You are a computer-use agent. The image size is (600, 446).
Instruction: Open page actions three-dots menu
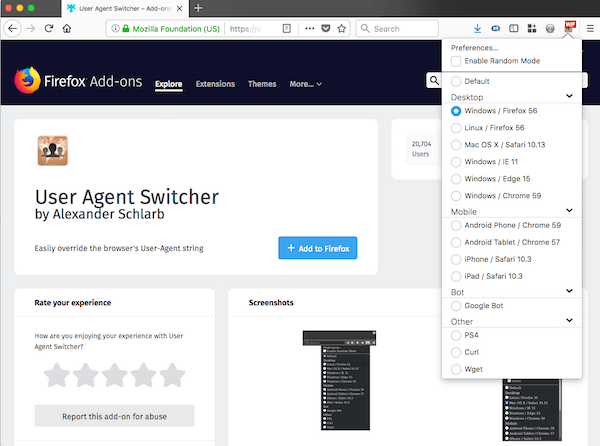tap(310, 28)
